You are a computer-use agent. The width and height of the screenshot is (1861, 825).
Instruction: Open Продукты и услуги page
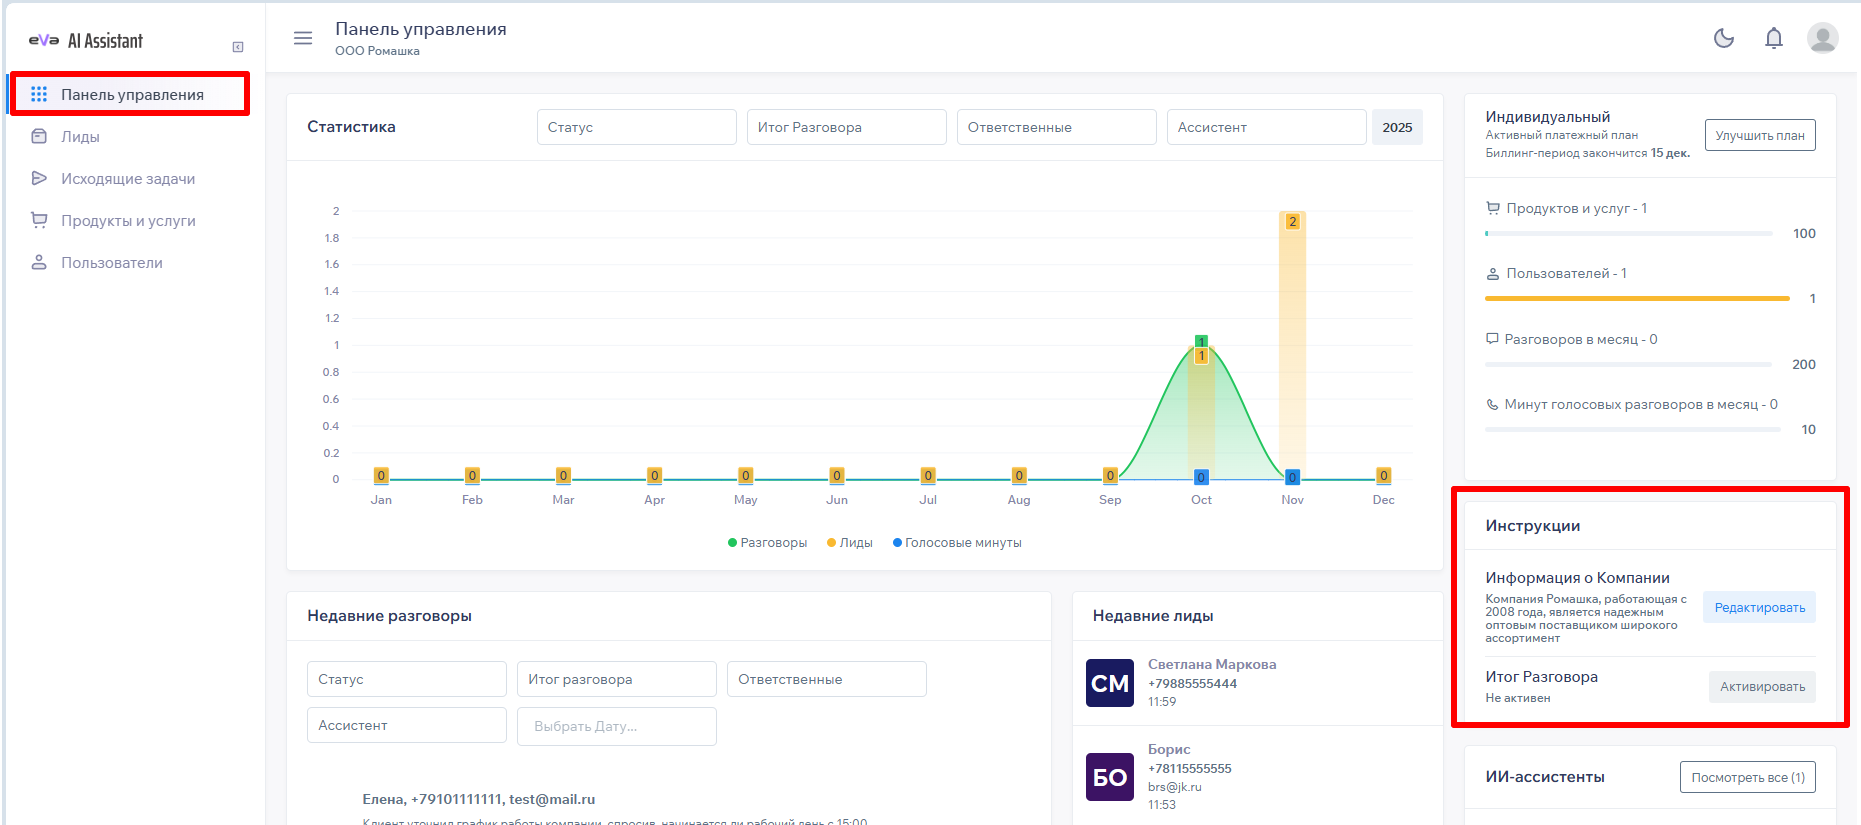click(x=127, y=221)
